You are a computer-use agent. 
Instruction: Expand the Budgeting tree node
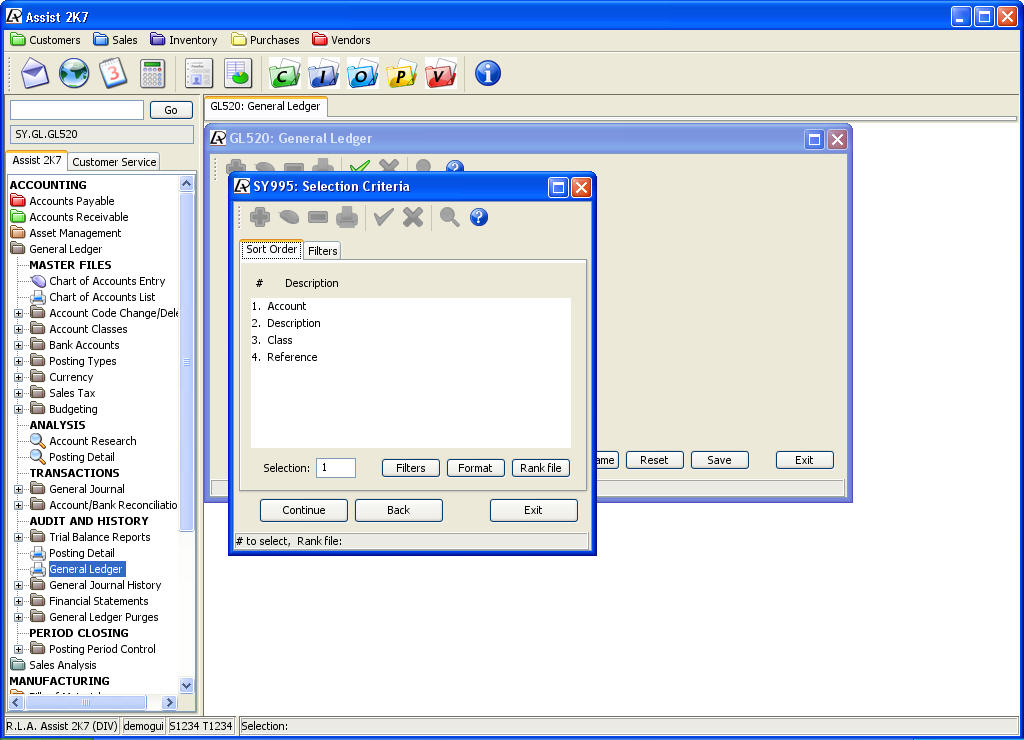click(x=18, y=410)
